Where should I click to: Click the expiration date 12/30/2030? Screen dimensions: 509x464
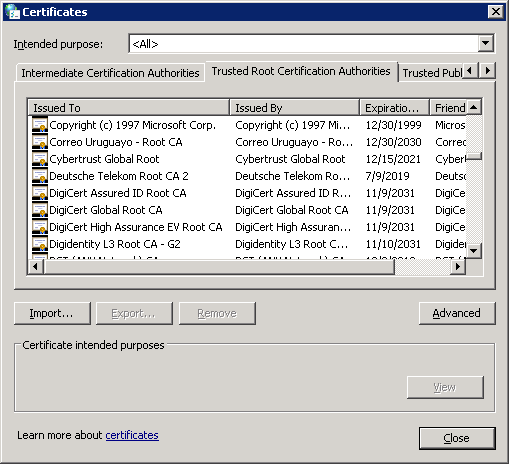[x=393, y=142]
